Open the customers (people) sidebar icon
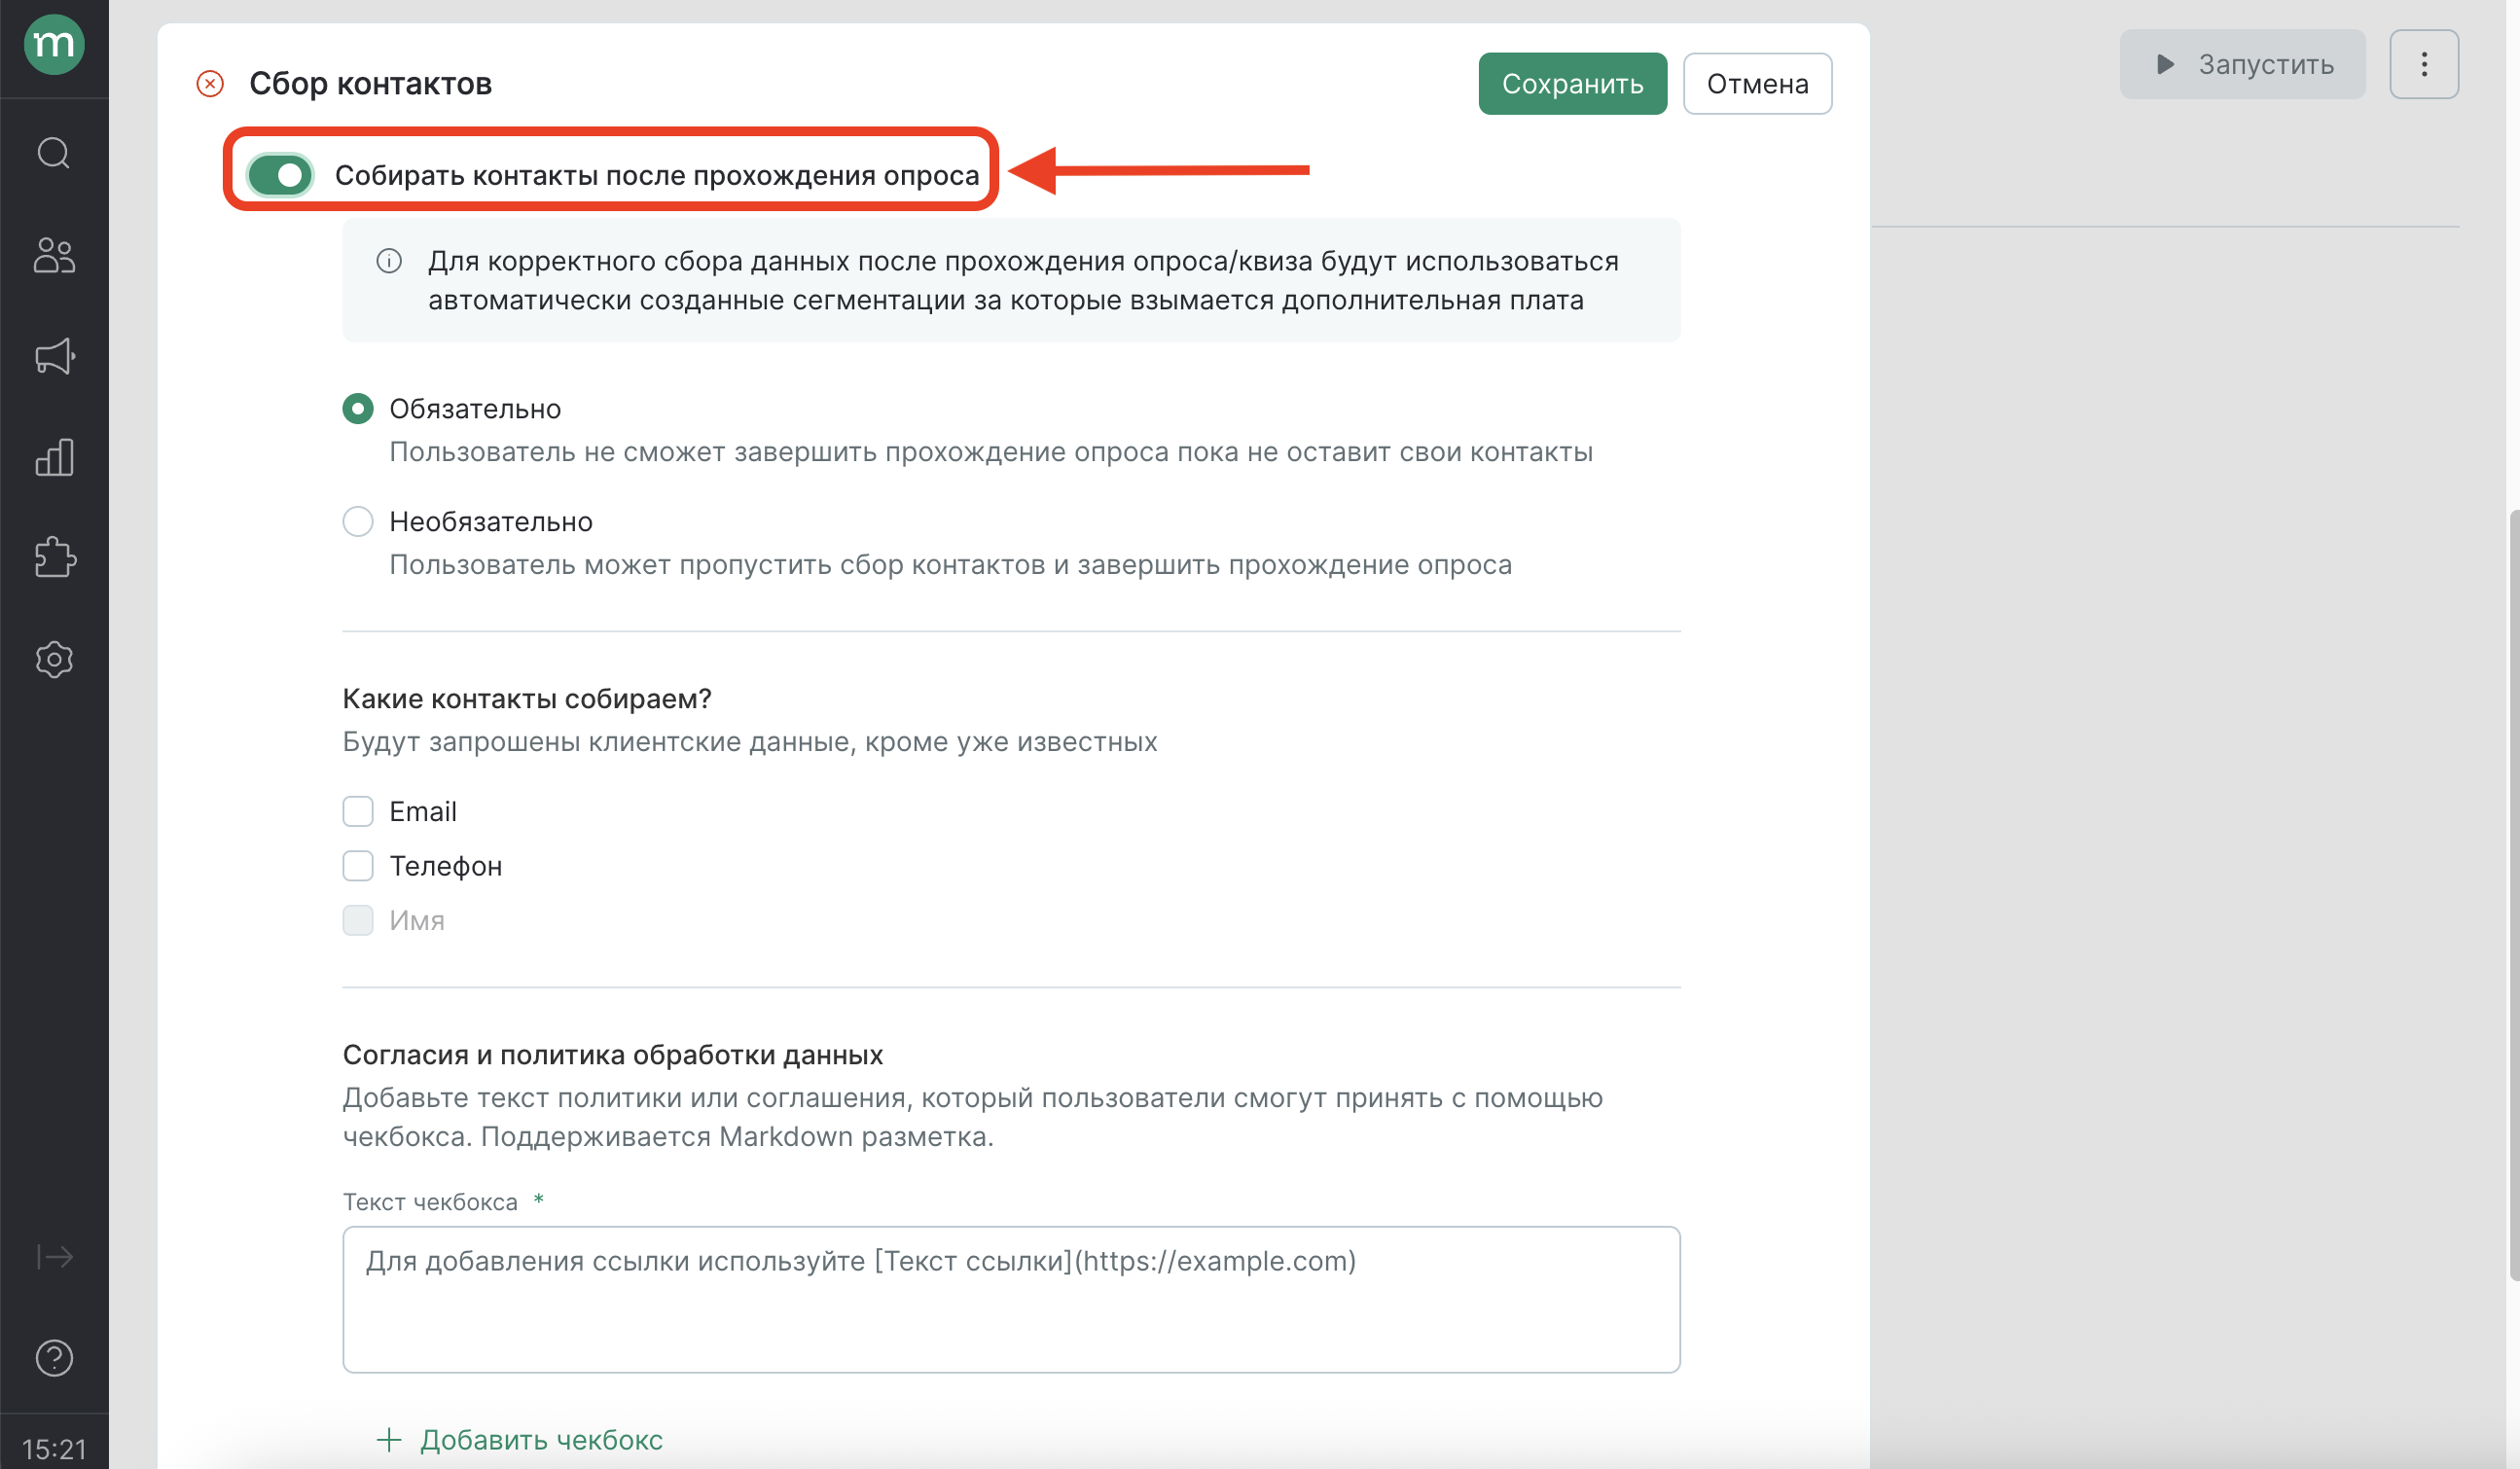 (54, 255)
